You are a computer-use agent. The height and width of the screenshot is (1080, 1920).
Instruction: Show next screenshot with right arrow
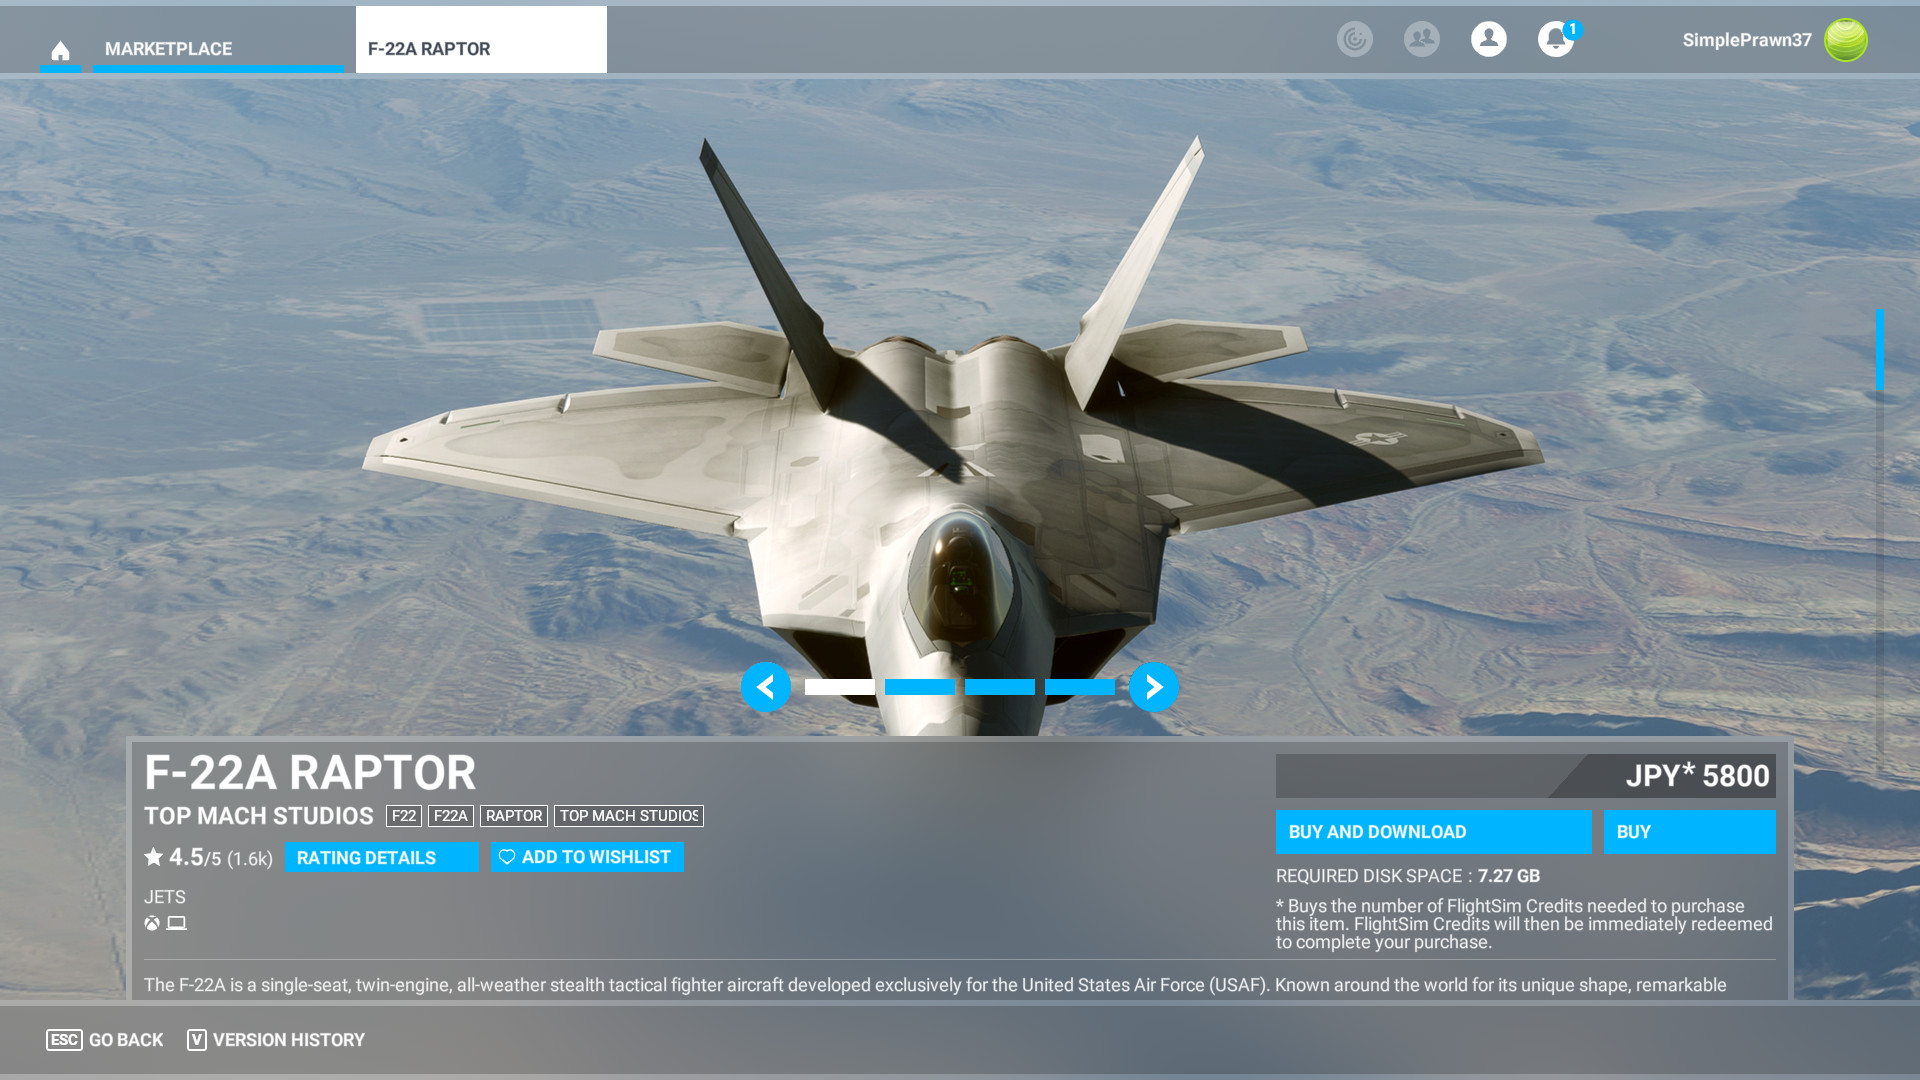[x=1153, y=687]
